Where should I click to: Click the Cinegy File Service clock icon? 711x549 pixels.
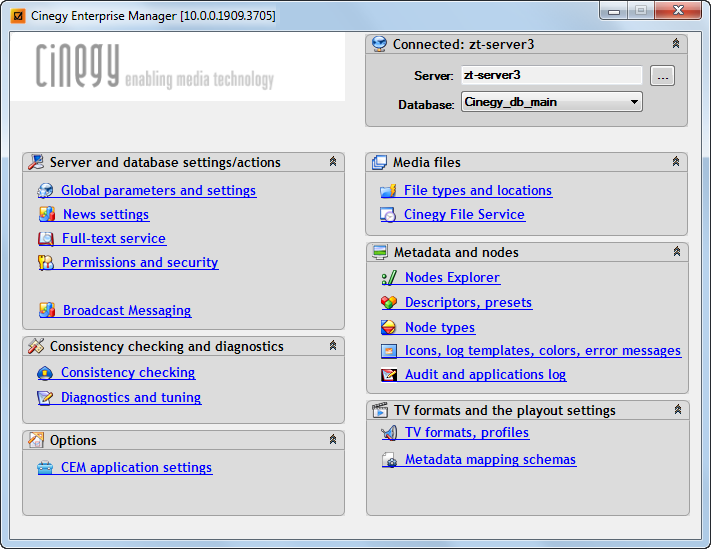[x=389, y=214]
